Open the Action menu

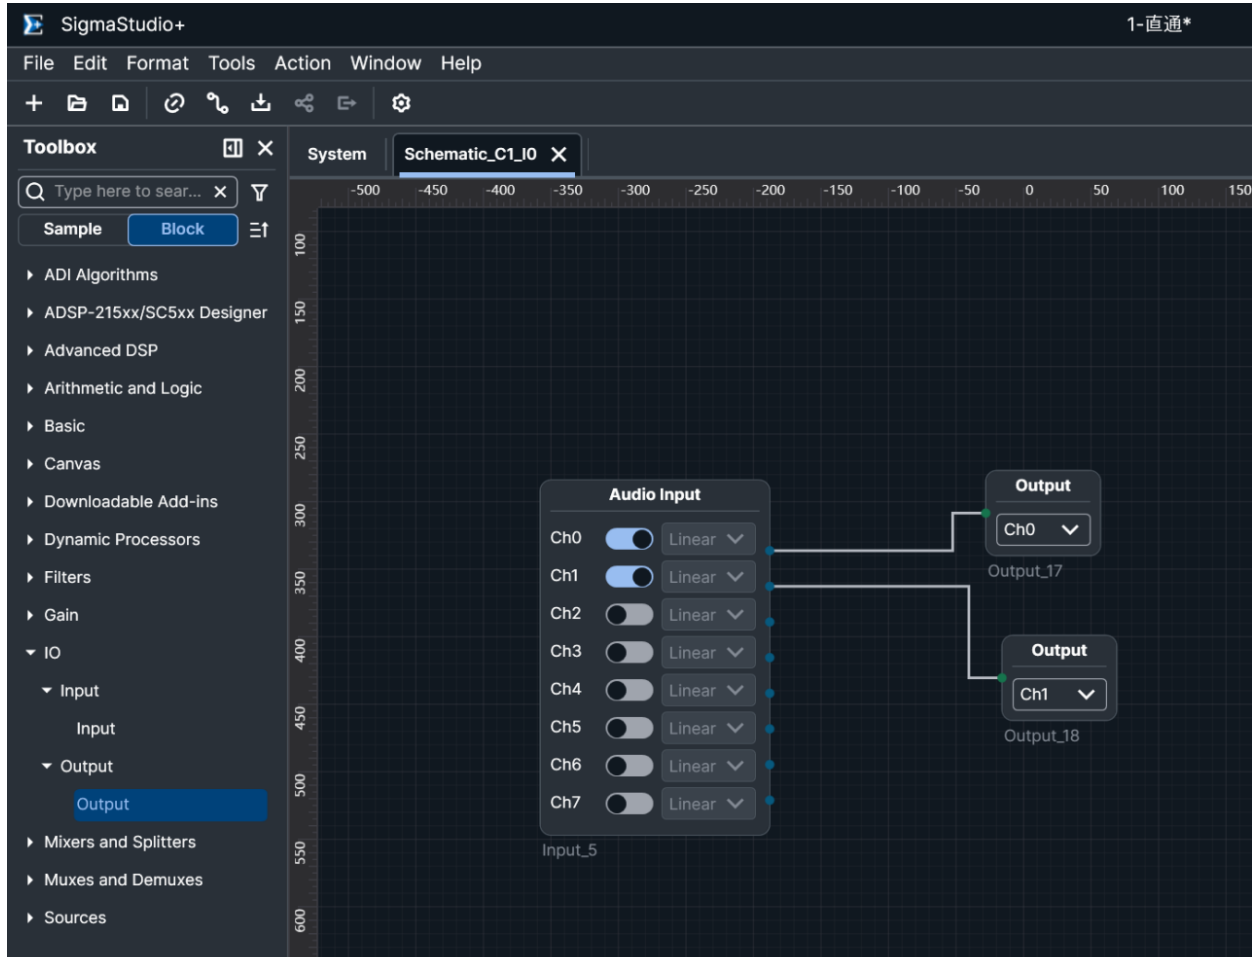pyautogui.click(x=303, y=63)
